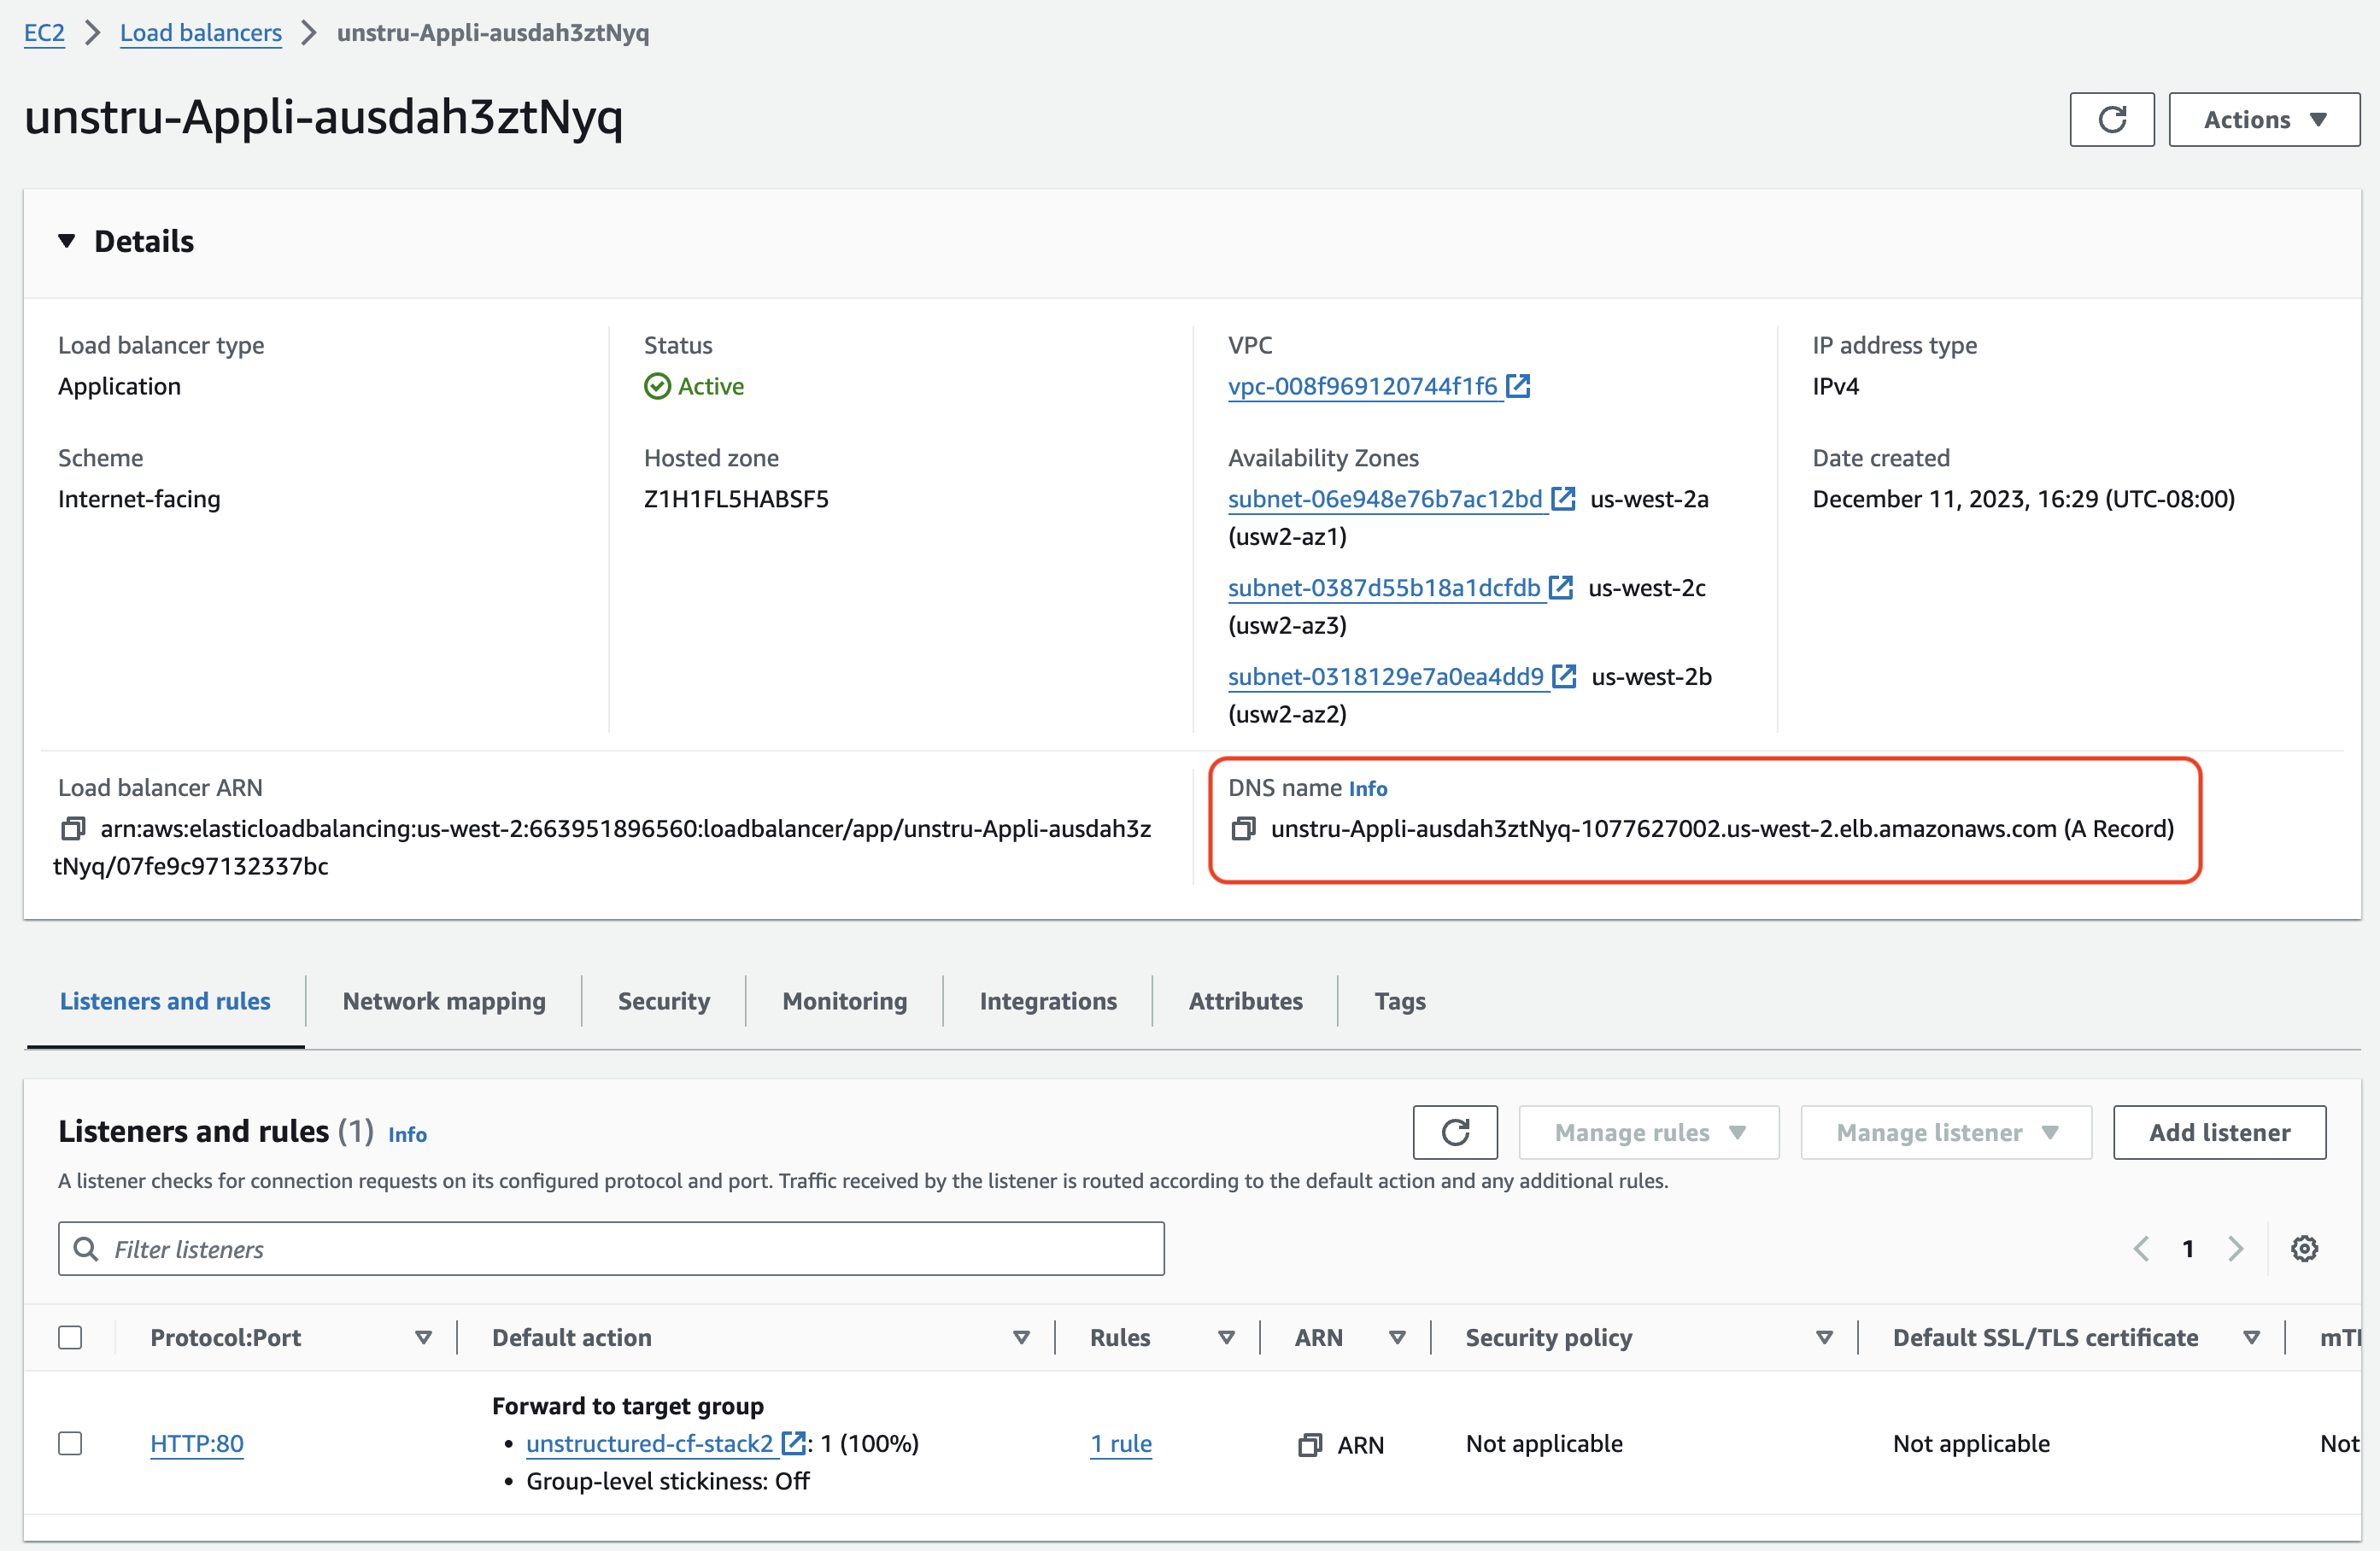Open the Actions dropdown
Image resolution: width=2380 pixels, height=1551 pixels.
click(2263, 119)
